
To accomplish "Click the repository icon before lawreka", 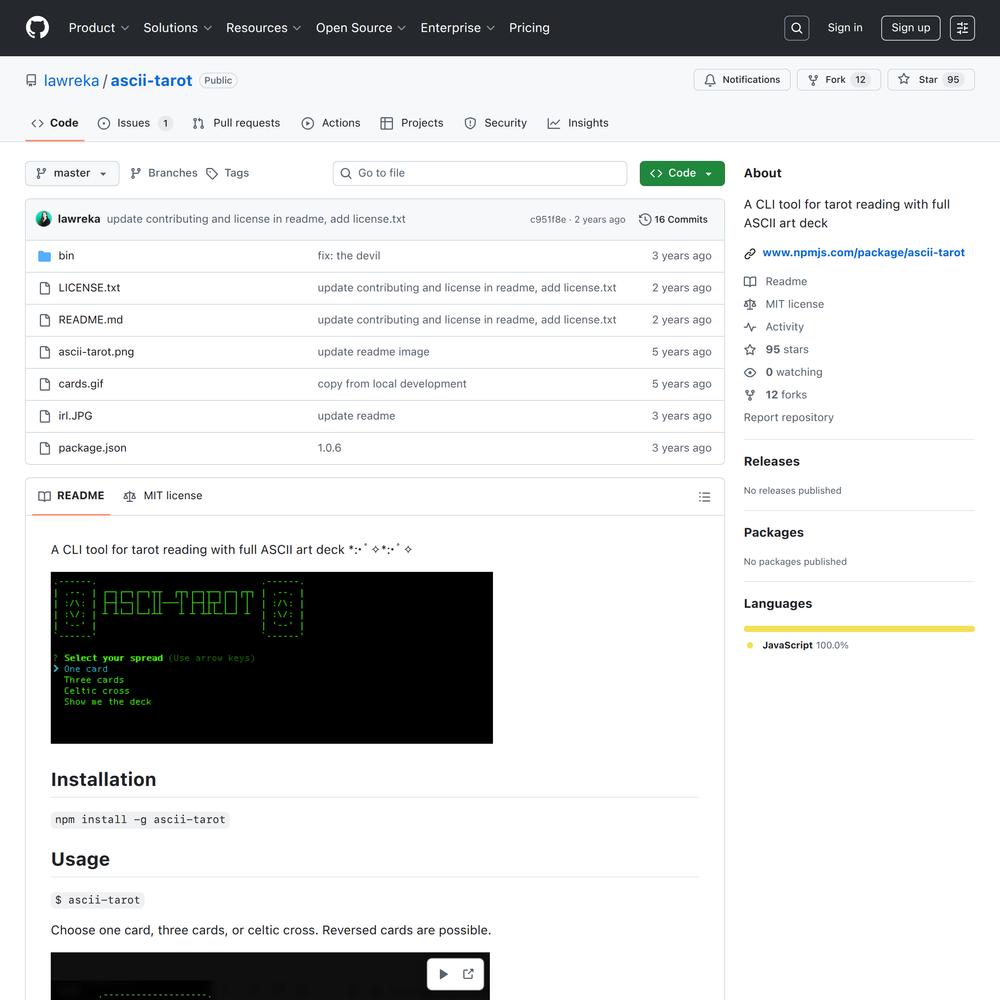I will pyautogui.click(x=31, y=80).
